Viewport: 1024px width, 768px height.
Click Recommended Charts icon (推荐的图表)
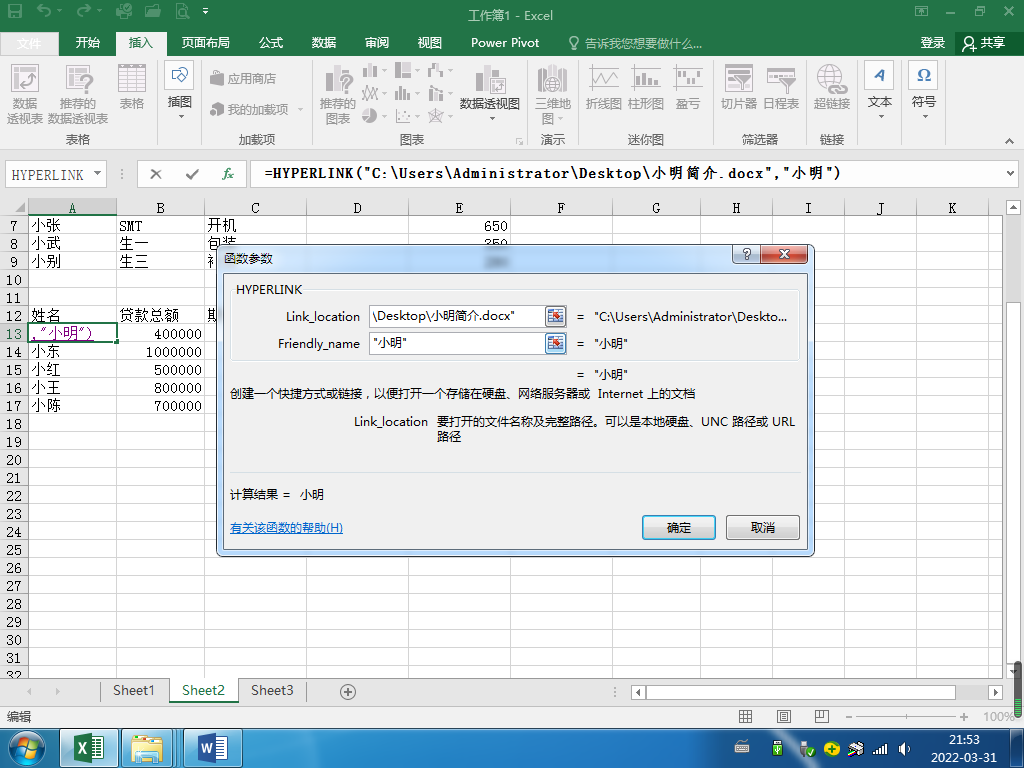pos(338,94)
